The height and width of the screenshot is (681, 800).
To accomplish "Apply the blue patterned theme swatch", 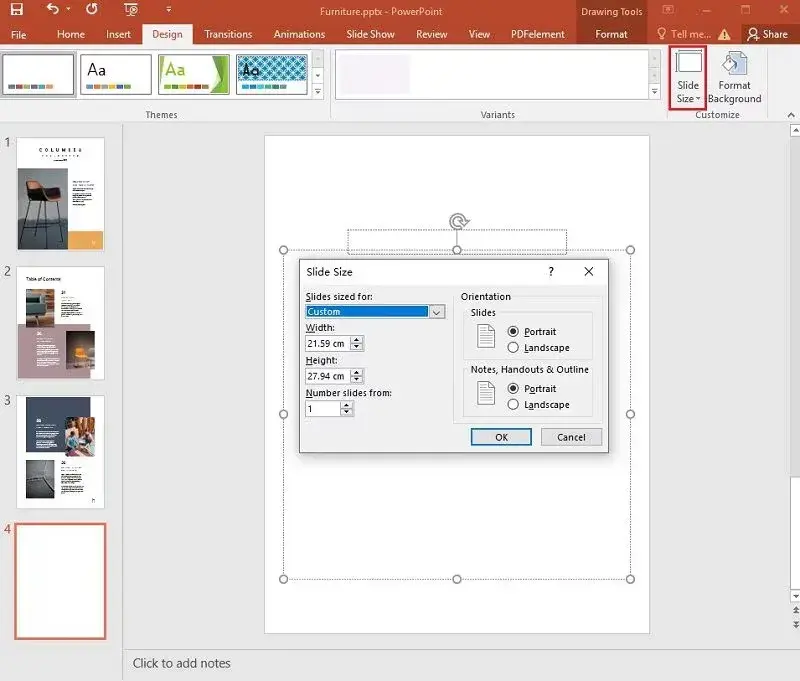I will 272,74.
